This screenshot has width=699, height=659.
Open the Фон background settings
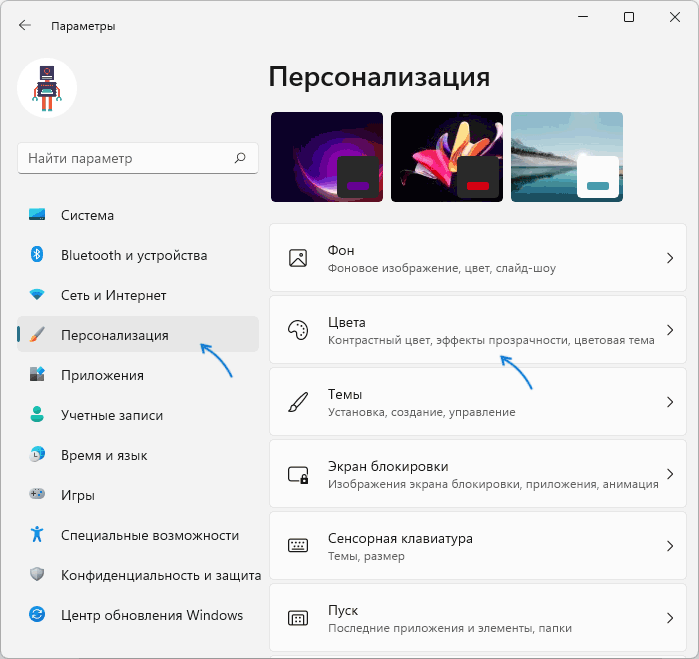point(478,258)
